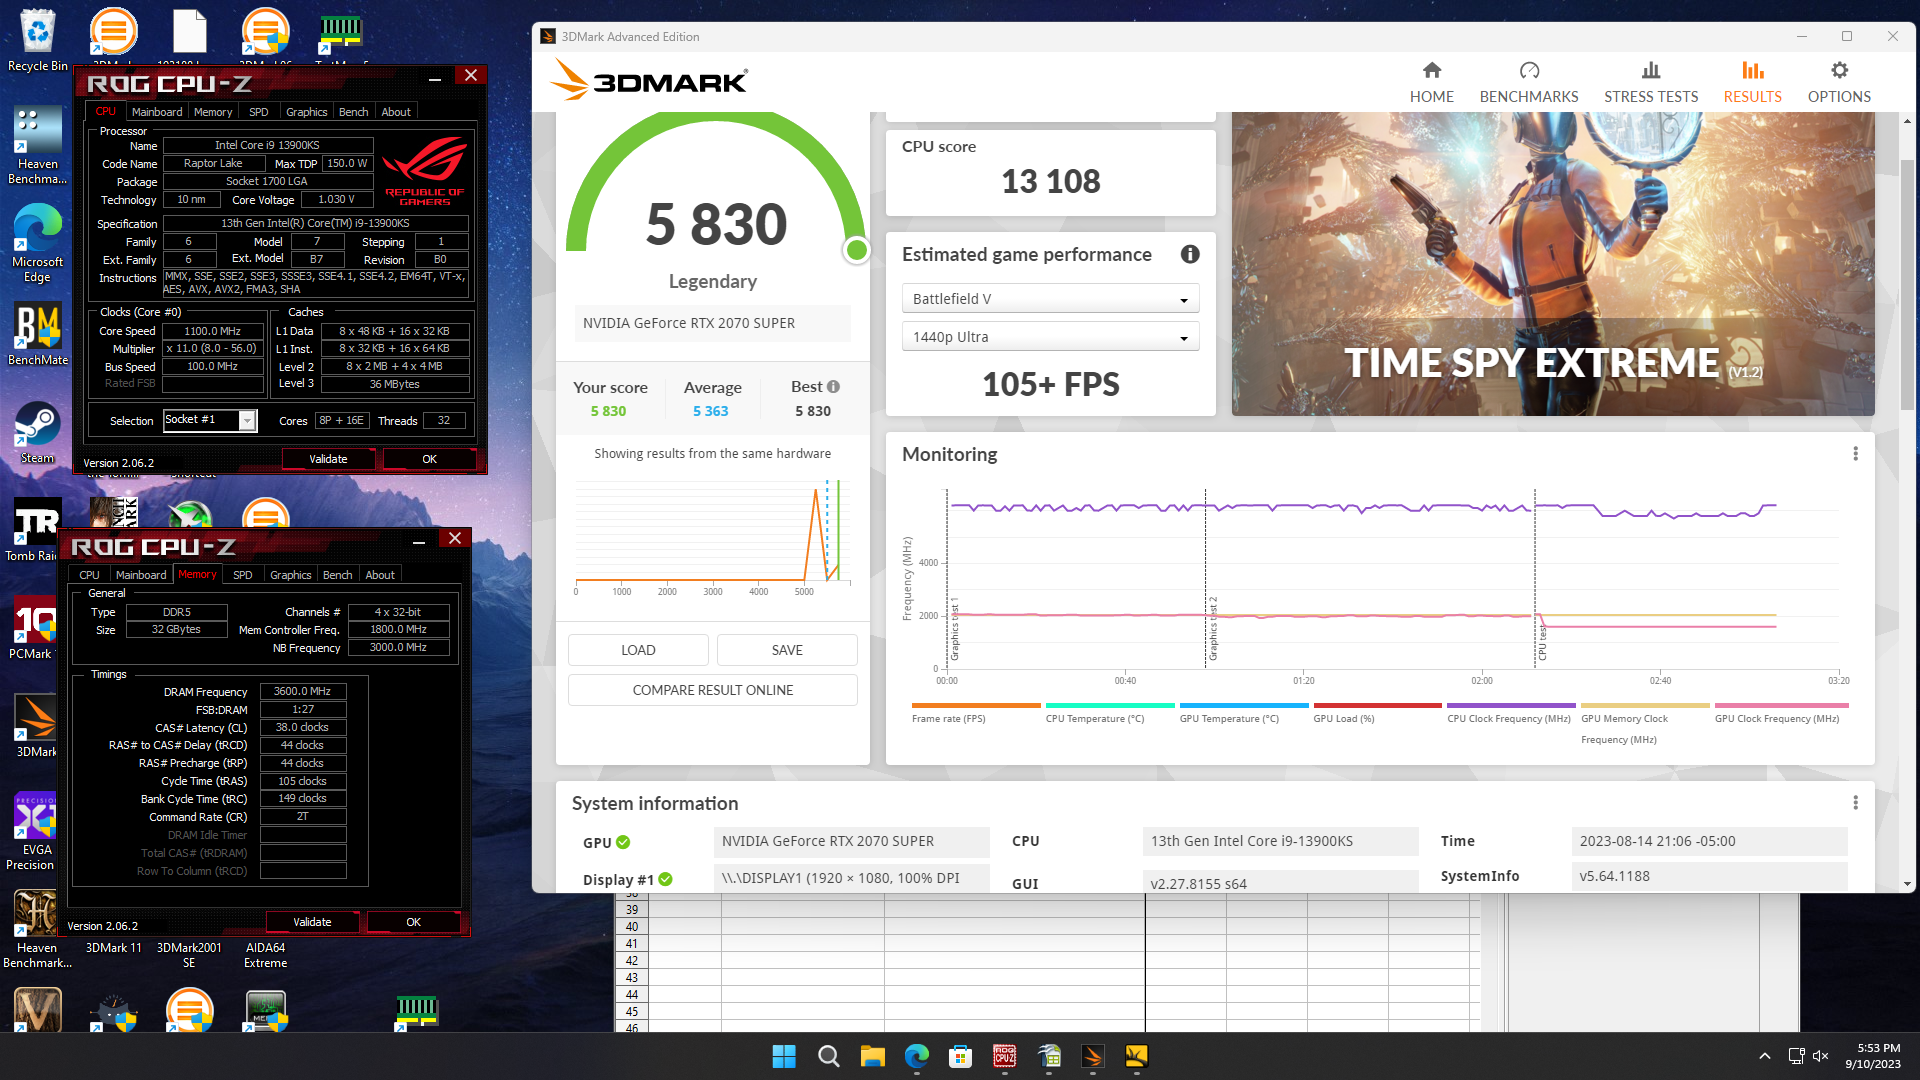Open 3DMark desktop shortcut icon
The image size is (1920, 1080).
click(x=35, y=726)
